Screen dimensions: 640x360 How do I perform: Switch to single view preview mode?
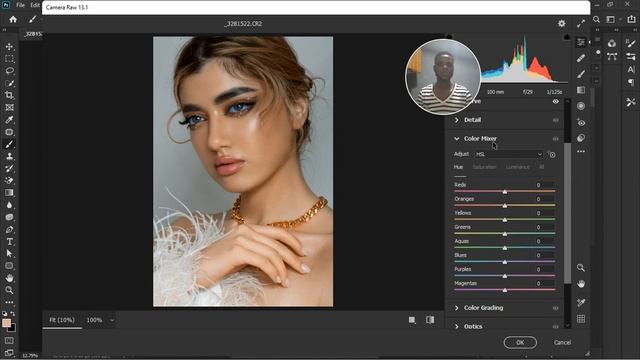[412, 320]
